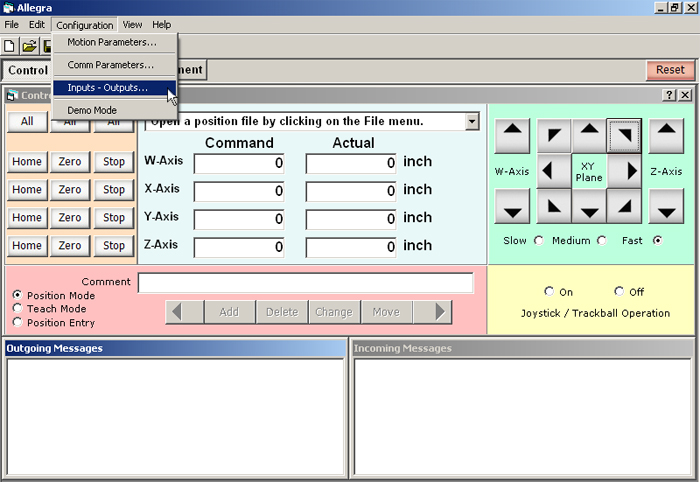
Task: Click the red Reset button
Action: tap(670, 70)
